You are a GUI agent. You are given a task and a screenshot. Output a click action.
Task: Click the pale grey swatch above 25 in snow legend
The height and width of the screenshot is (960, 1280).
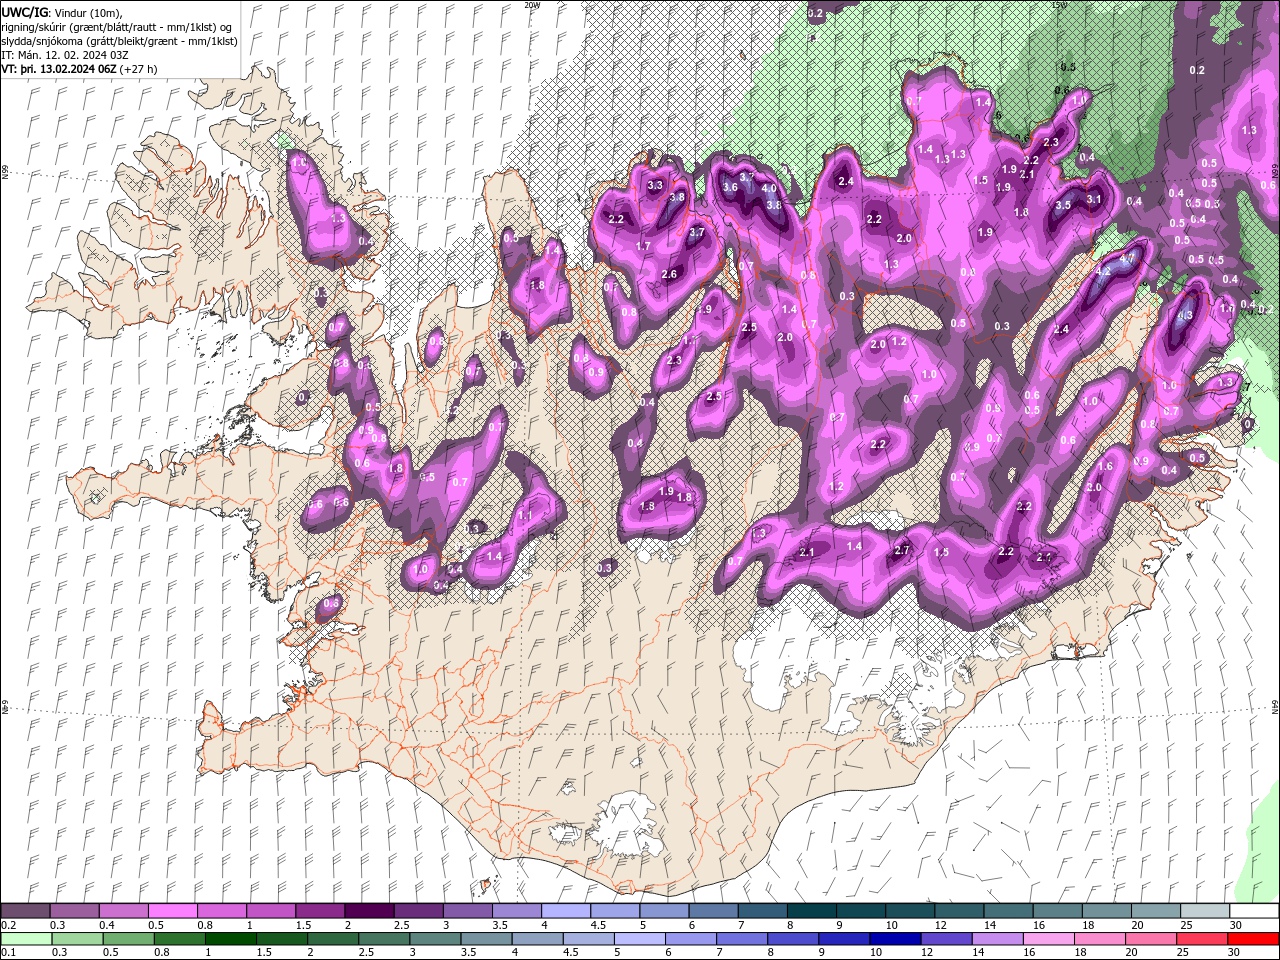point(1206,911)
